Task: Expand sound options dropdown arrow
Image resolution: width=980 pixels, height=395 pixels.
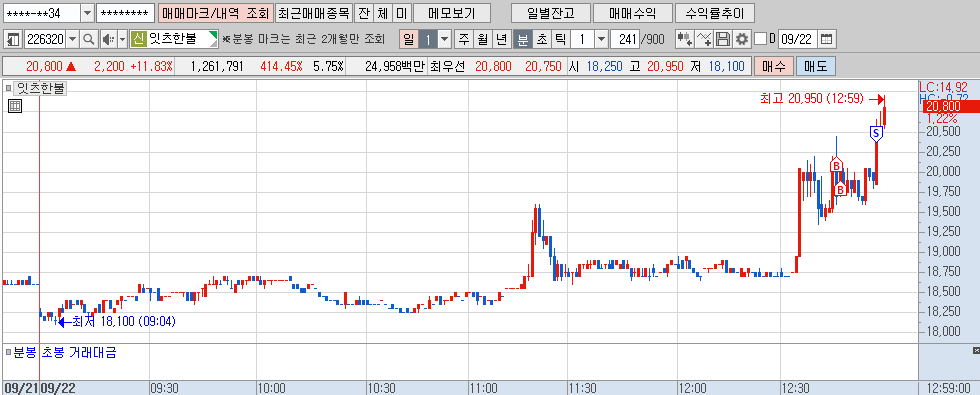Action: pyautogui.click(x=122, y=39)
